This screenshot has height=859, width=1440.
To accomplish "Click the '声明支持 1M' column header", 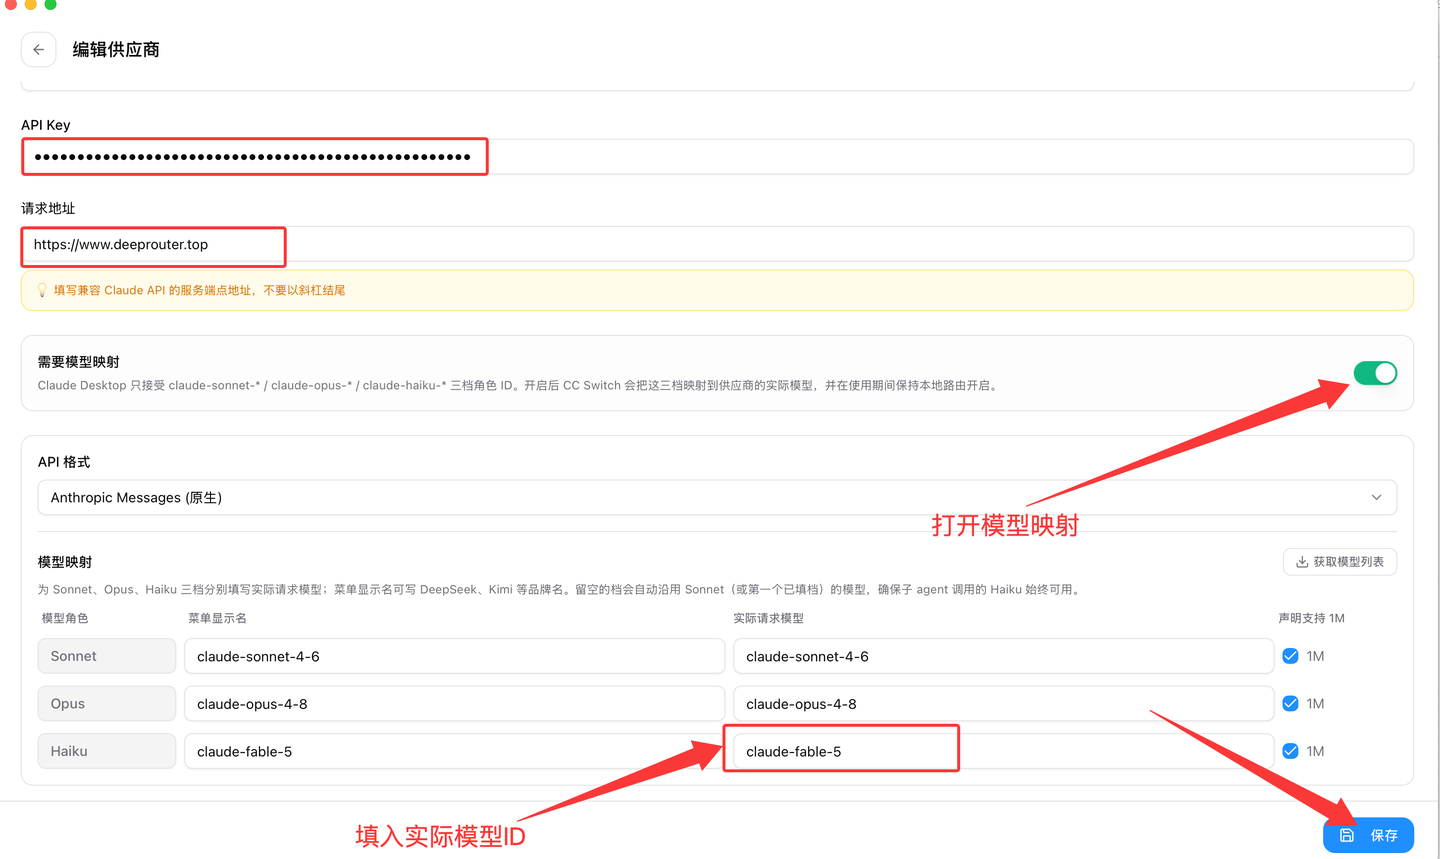I will [x=1311, y=618].
